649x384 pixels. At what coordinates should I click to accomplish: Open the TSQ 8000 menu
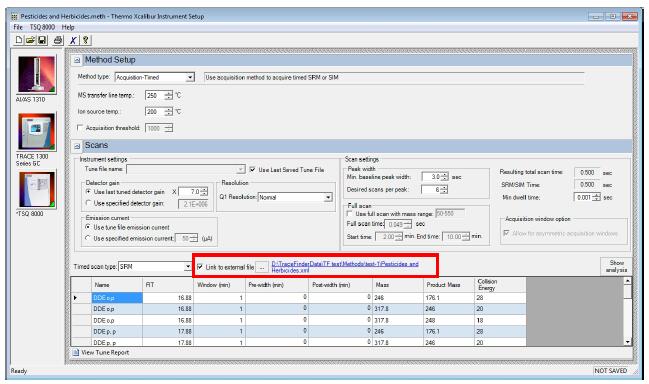pyautogui.click(x=42, y=27)
